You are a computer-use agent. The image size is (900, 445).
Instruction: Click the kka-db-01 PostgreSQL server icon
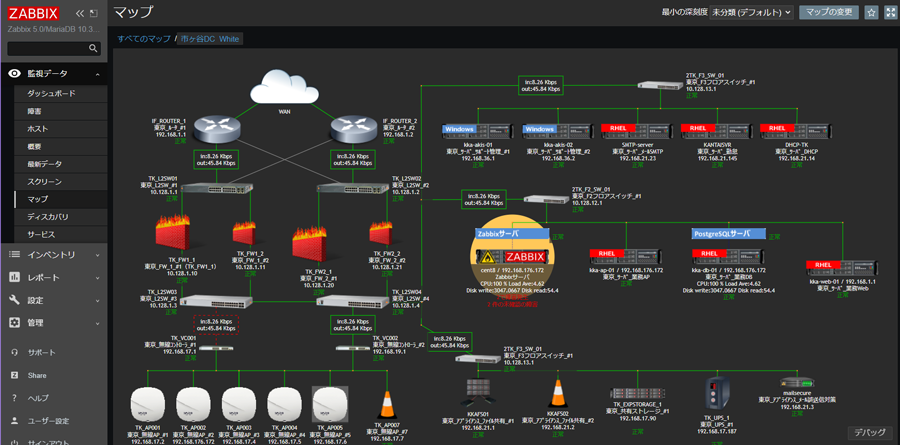[x=729, y=257]
